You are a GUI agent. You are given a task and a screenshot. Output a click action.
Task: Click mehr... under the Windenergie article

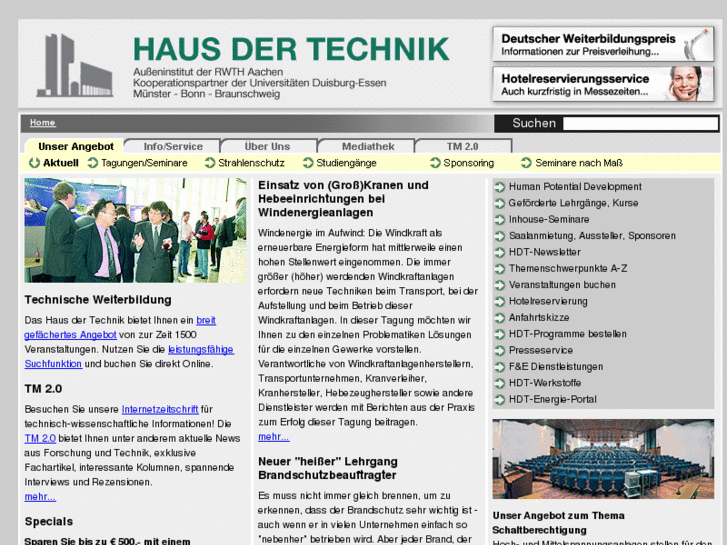pyautogui.click(x=274, y=437)
